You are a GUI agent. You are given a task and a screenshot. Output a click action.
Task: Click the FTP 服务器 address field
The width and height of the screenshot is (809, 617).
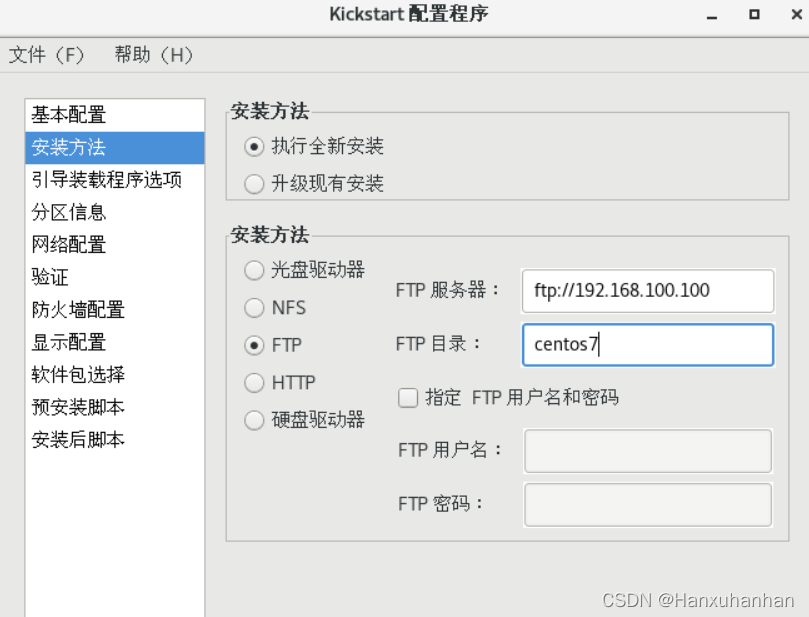pos(647,291)
